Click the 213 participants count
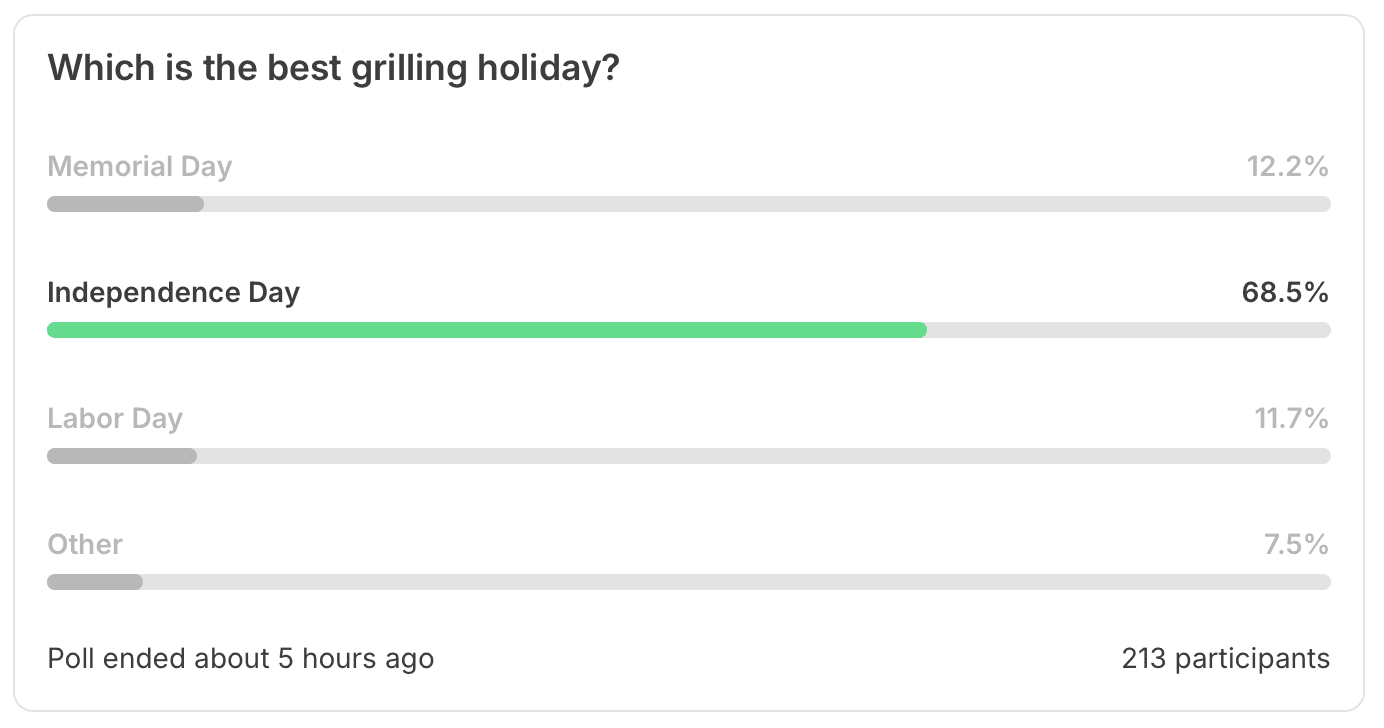1384x728 pixels. [x=1226, y=659]
